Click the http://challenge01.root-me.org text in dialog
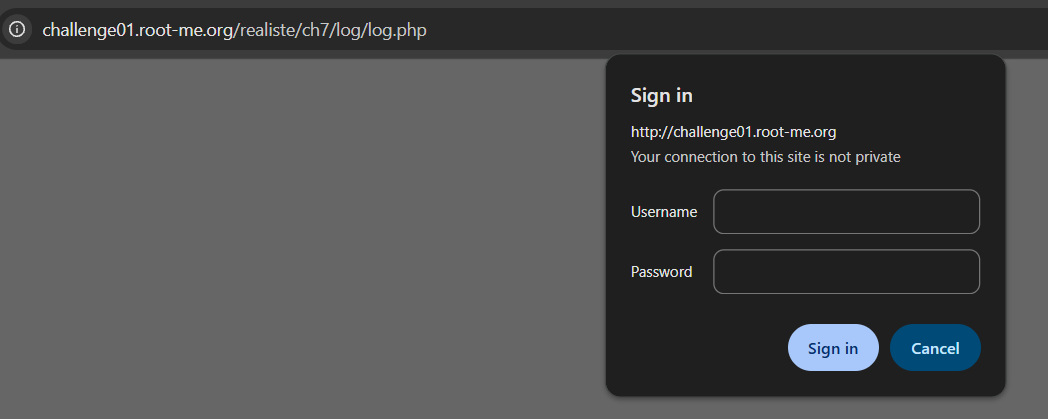 coord(733,131)
